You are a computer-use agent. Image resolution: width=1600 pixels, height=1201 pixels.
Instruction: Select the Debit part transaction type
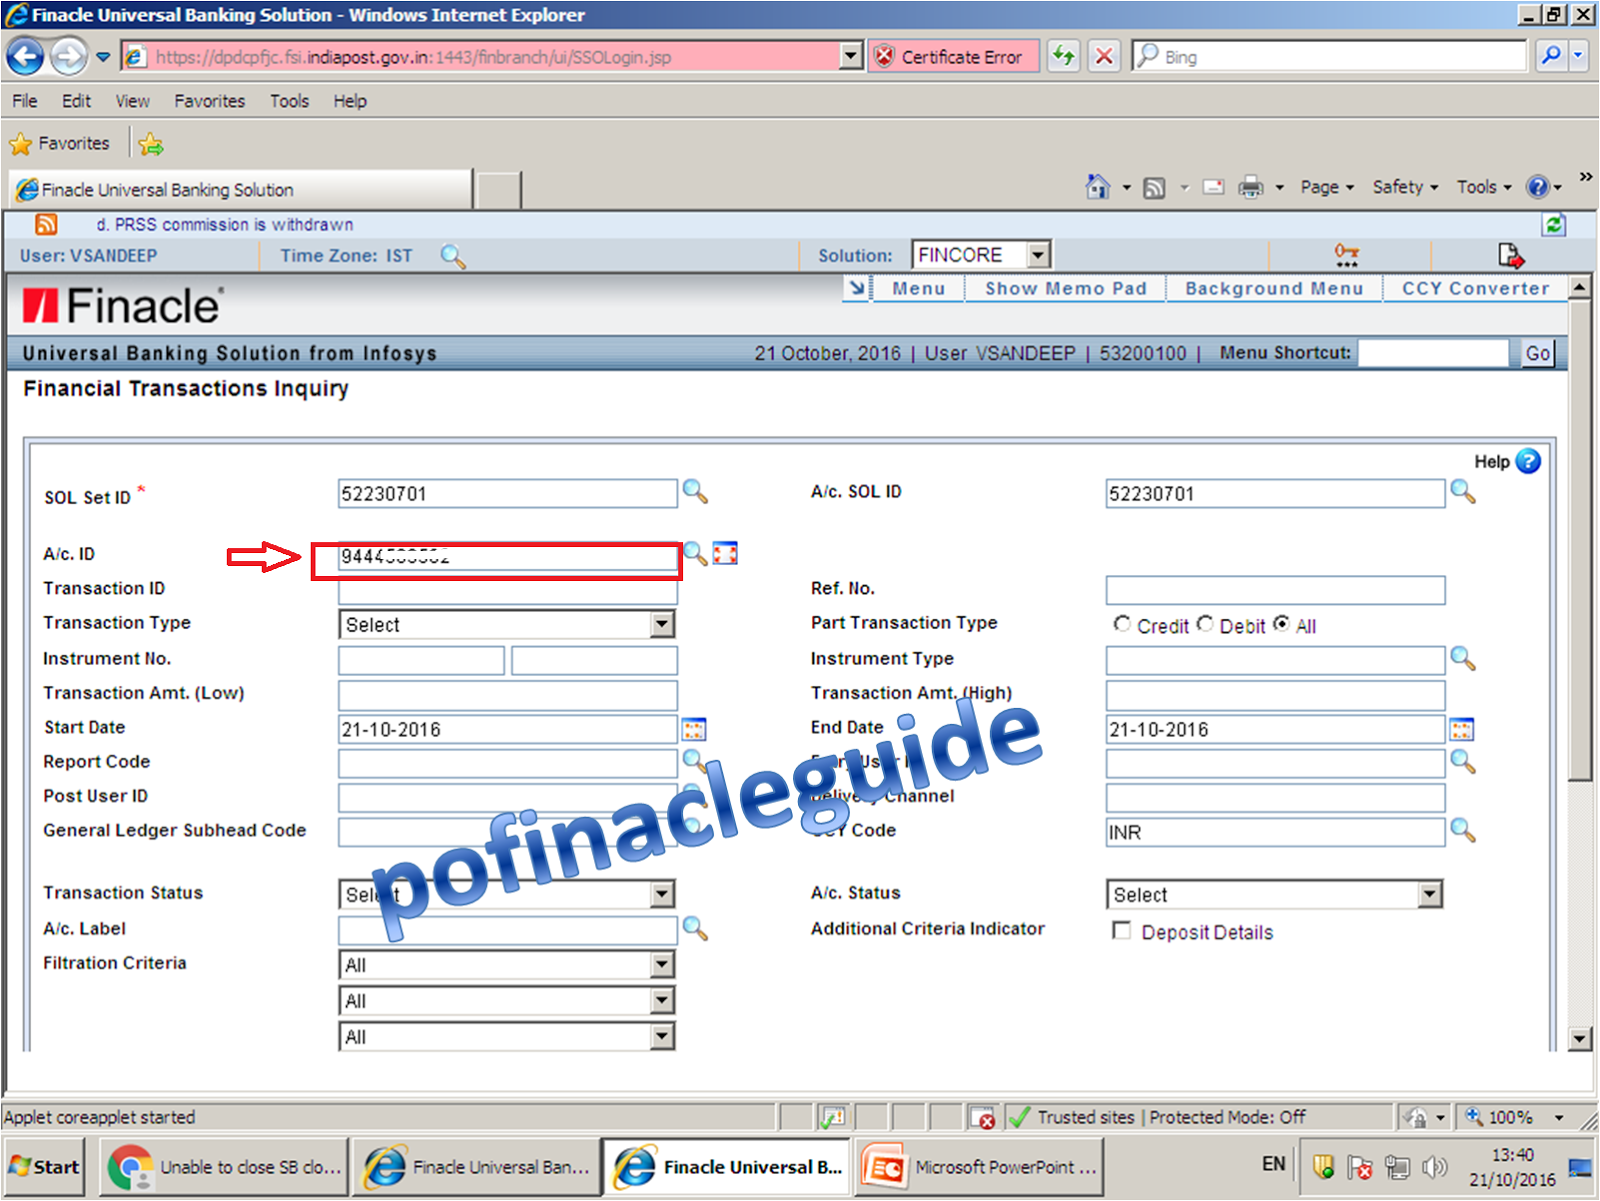tap(1205, 624)
